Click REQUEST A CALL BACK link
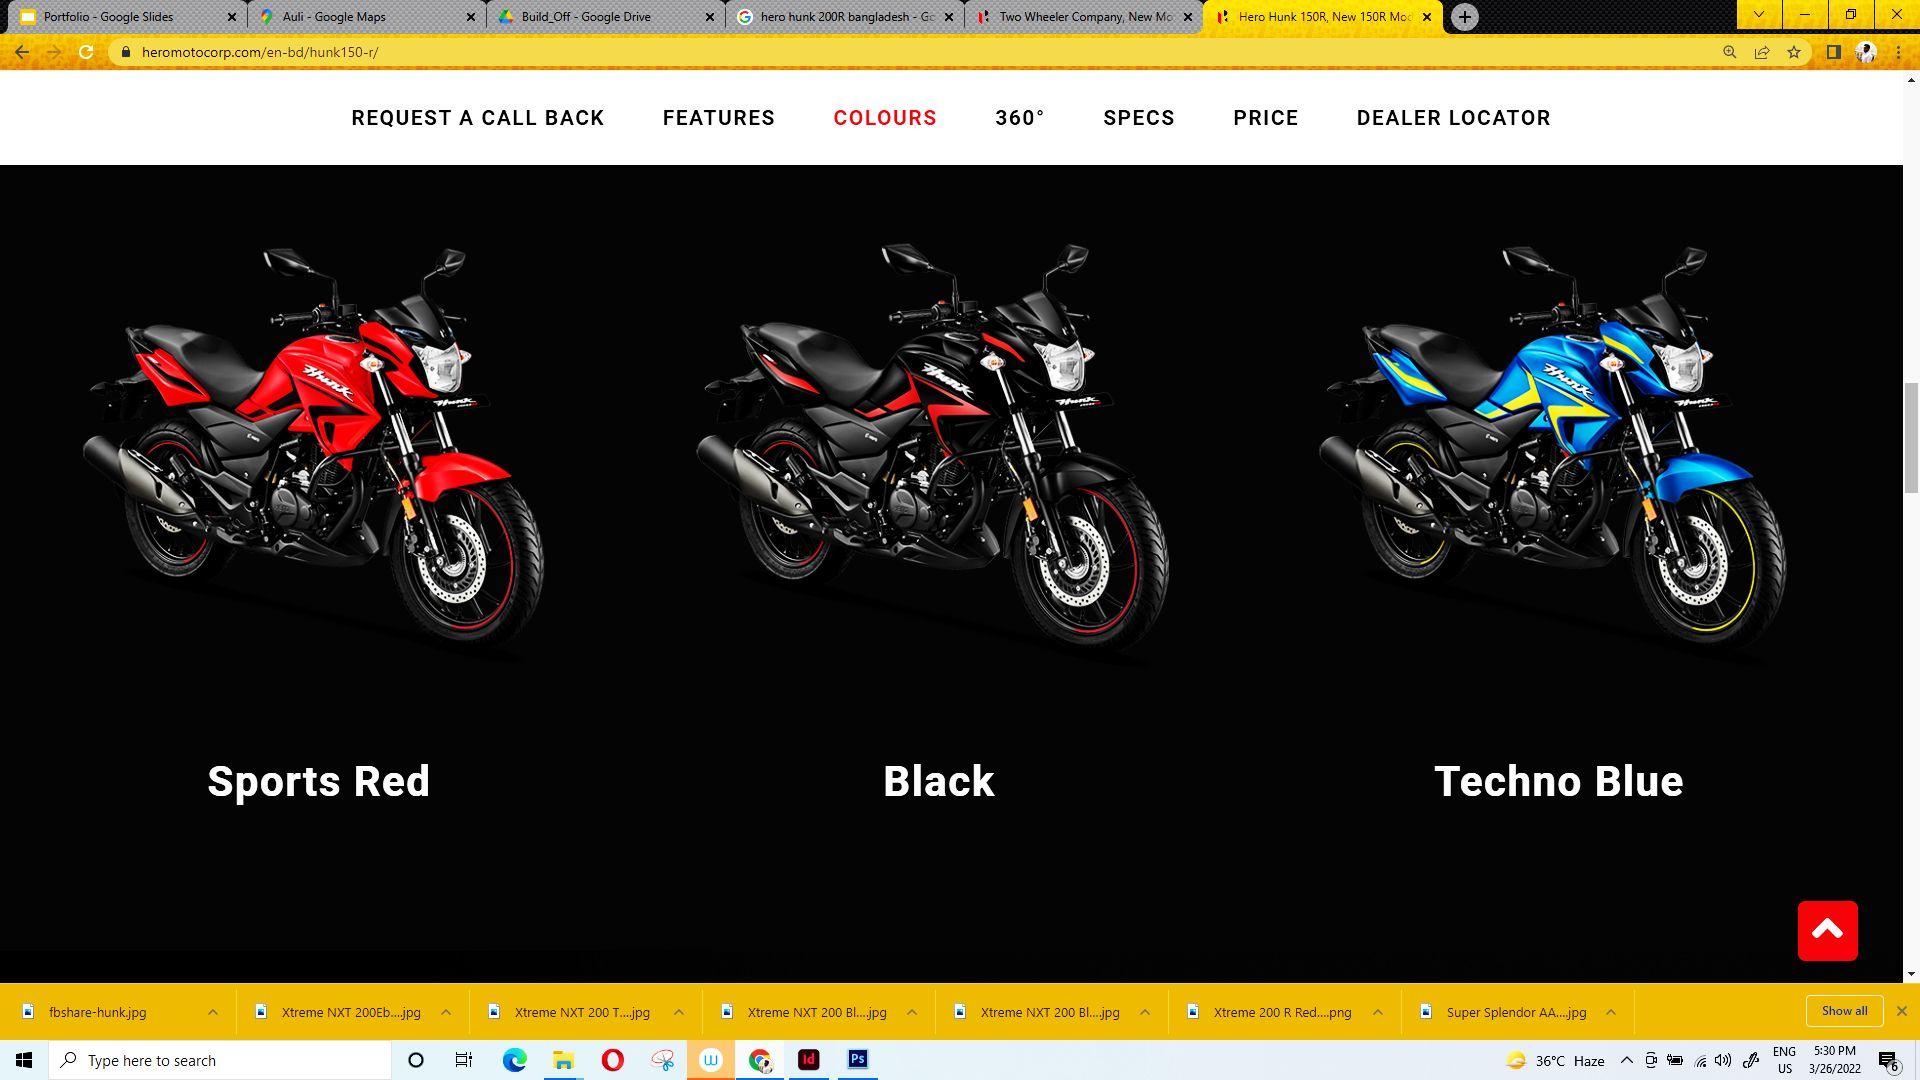The height and width of the screenshot is (1080, 1920). 477,118
